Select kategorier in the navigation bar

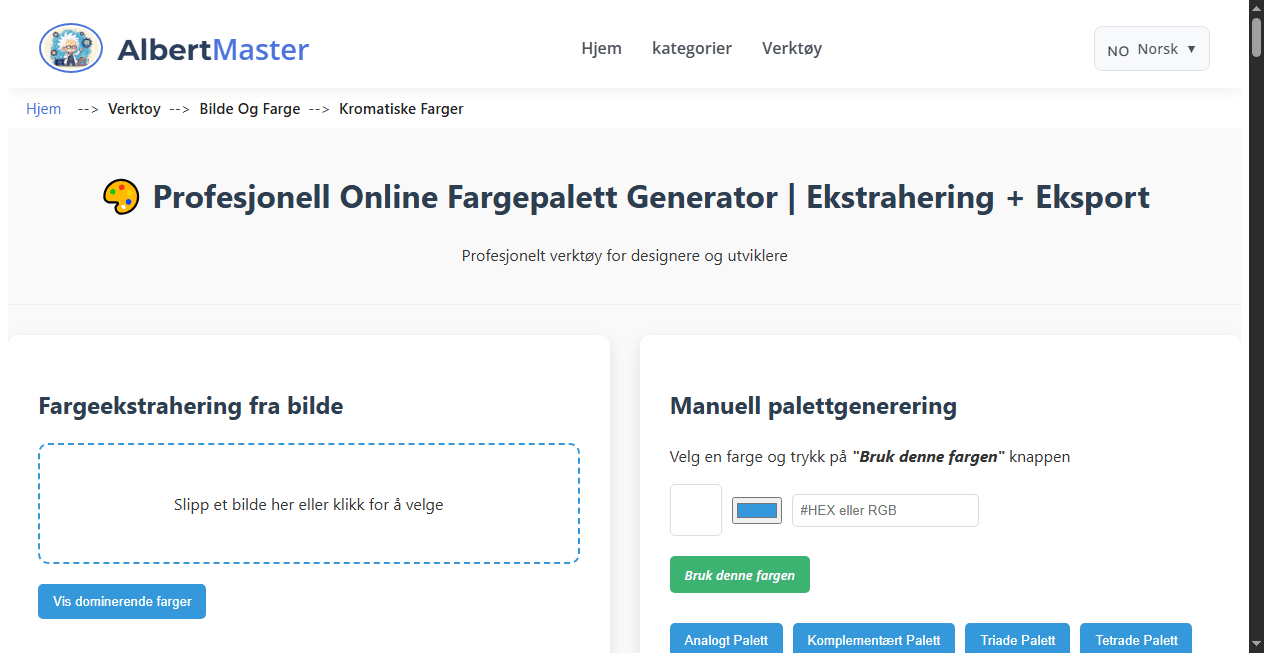(692, 48)
